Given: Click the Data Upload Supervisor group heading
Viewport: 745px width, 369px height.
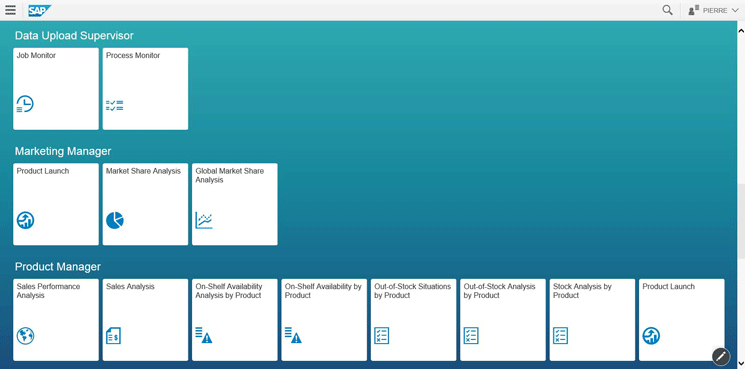Looking at the screenshot, I should point(74,36).
